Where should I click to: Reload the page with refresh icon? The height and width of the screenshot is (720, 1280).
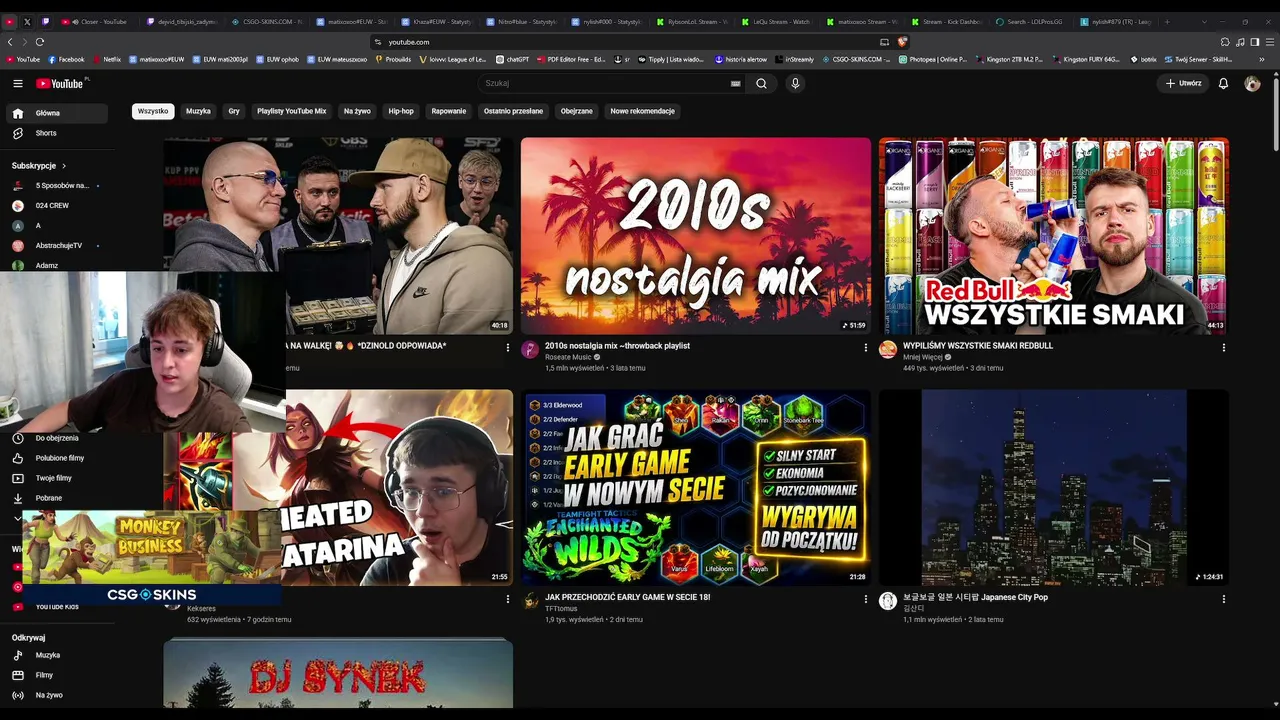[x=39, y=42]
